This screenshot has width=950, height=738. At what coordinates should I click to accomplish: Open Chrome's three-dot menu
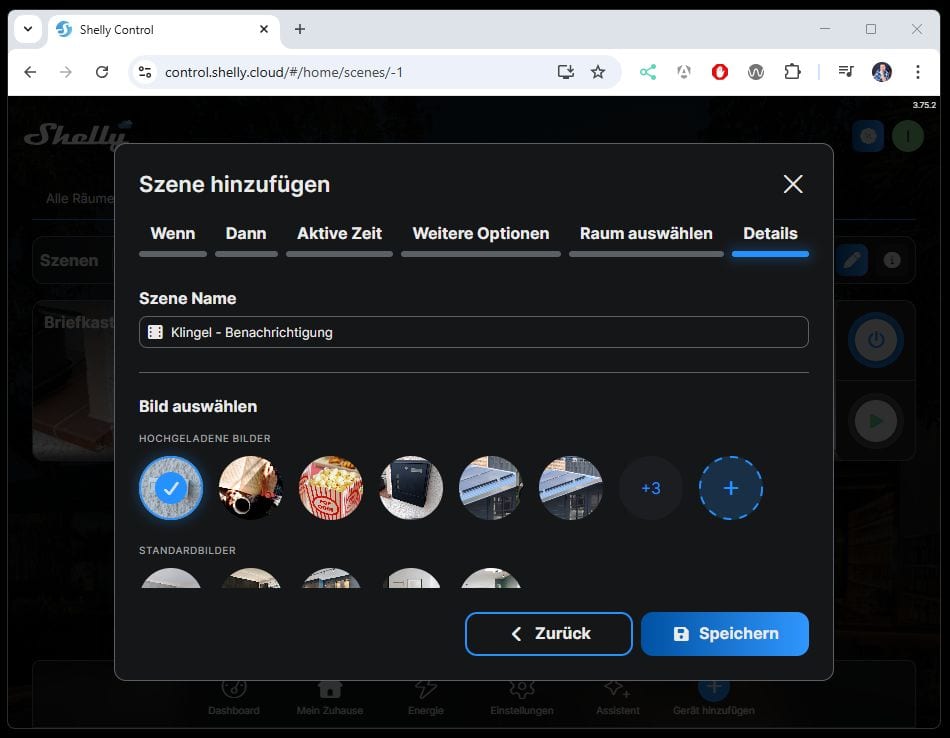(x=917, y=72)
